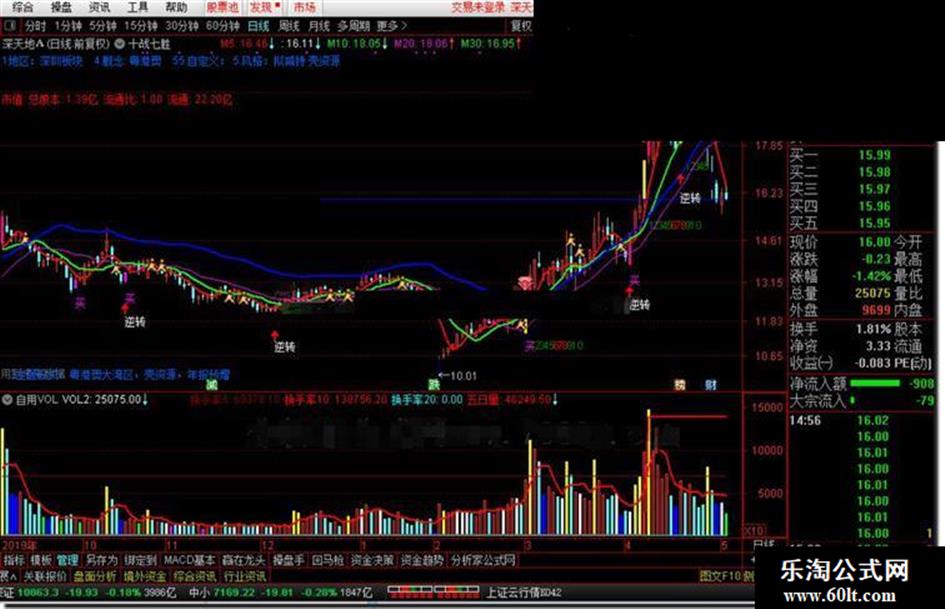The height and width of the screenshot is (609, 945).
Task: Click the 总量 value 25075
Action: tap(872, 293)
